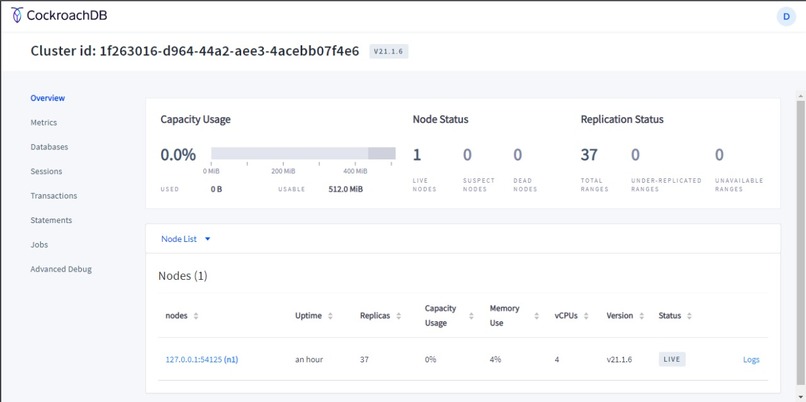Sort by Capacity Usage column arrows
This screenshot has width=806, height=402.
(471, 316)
